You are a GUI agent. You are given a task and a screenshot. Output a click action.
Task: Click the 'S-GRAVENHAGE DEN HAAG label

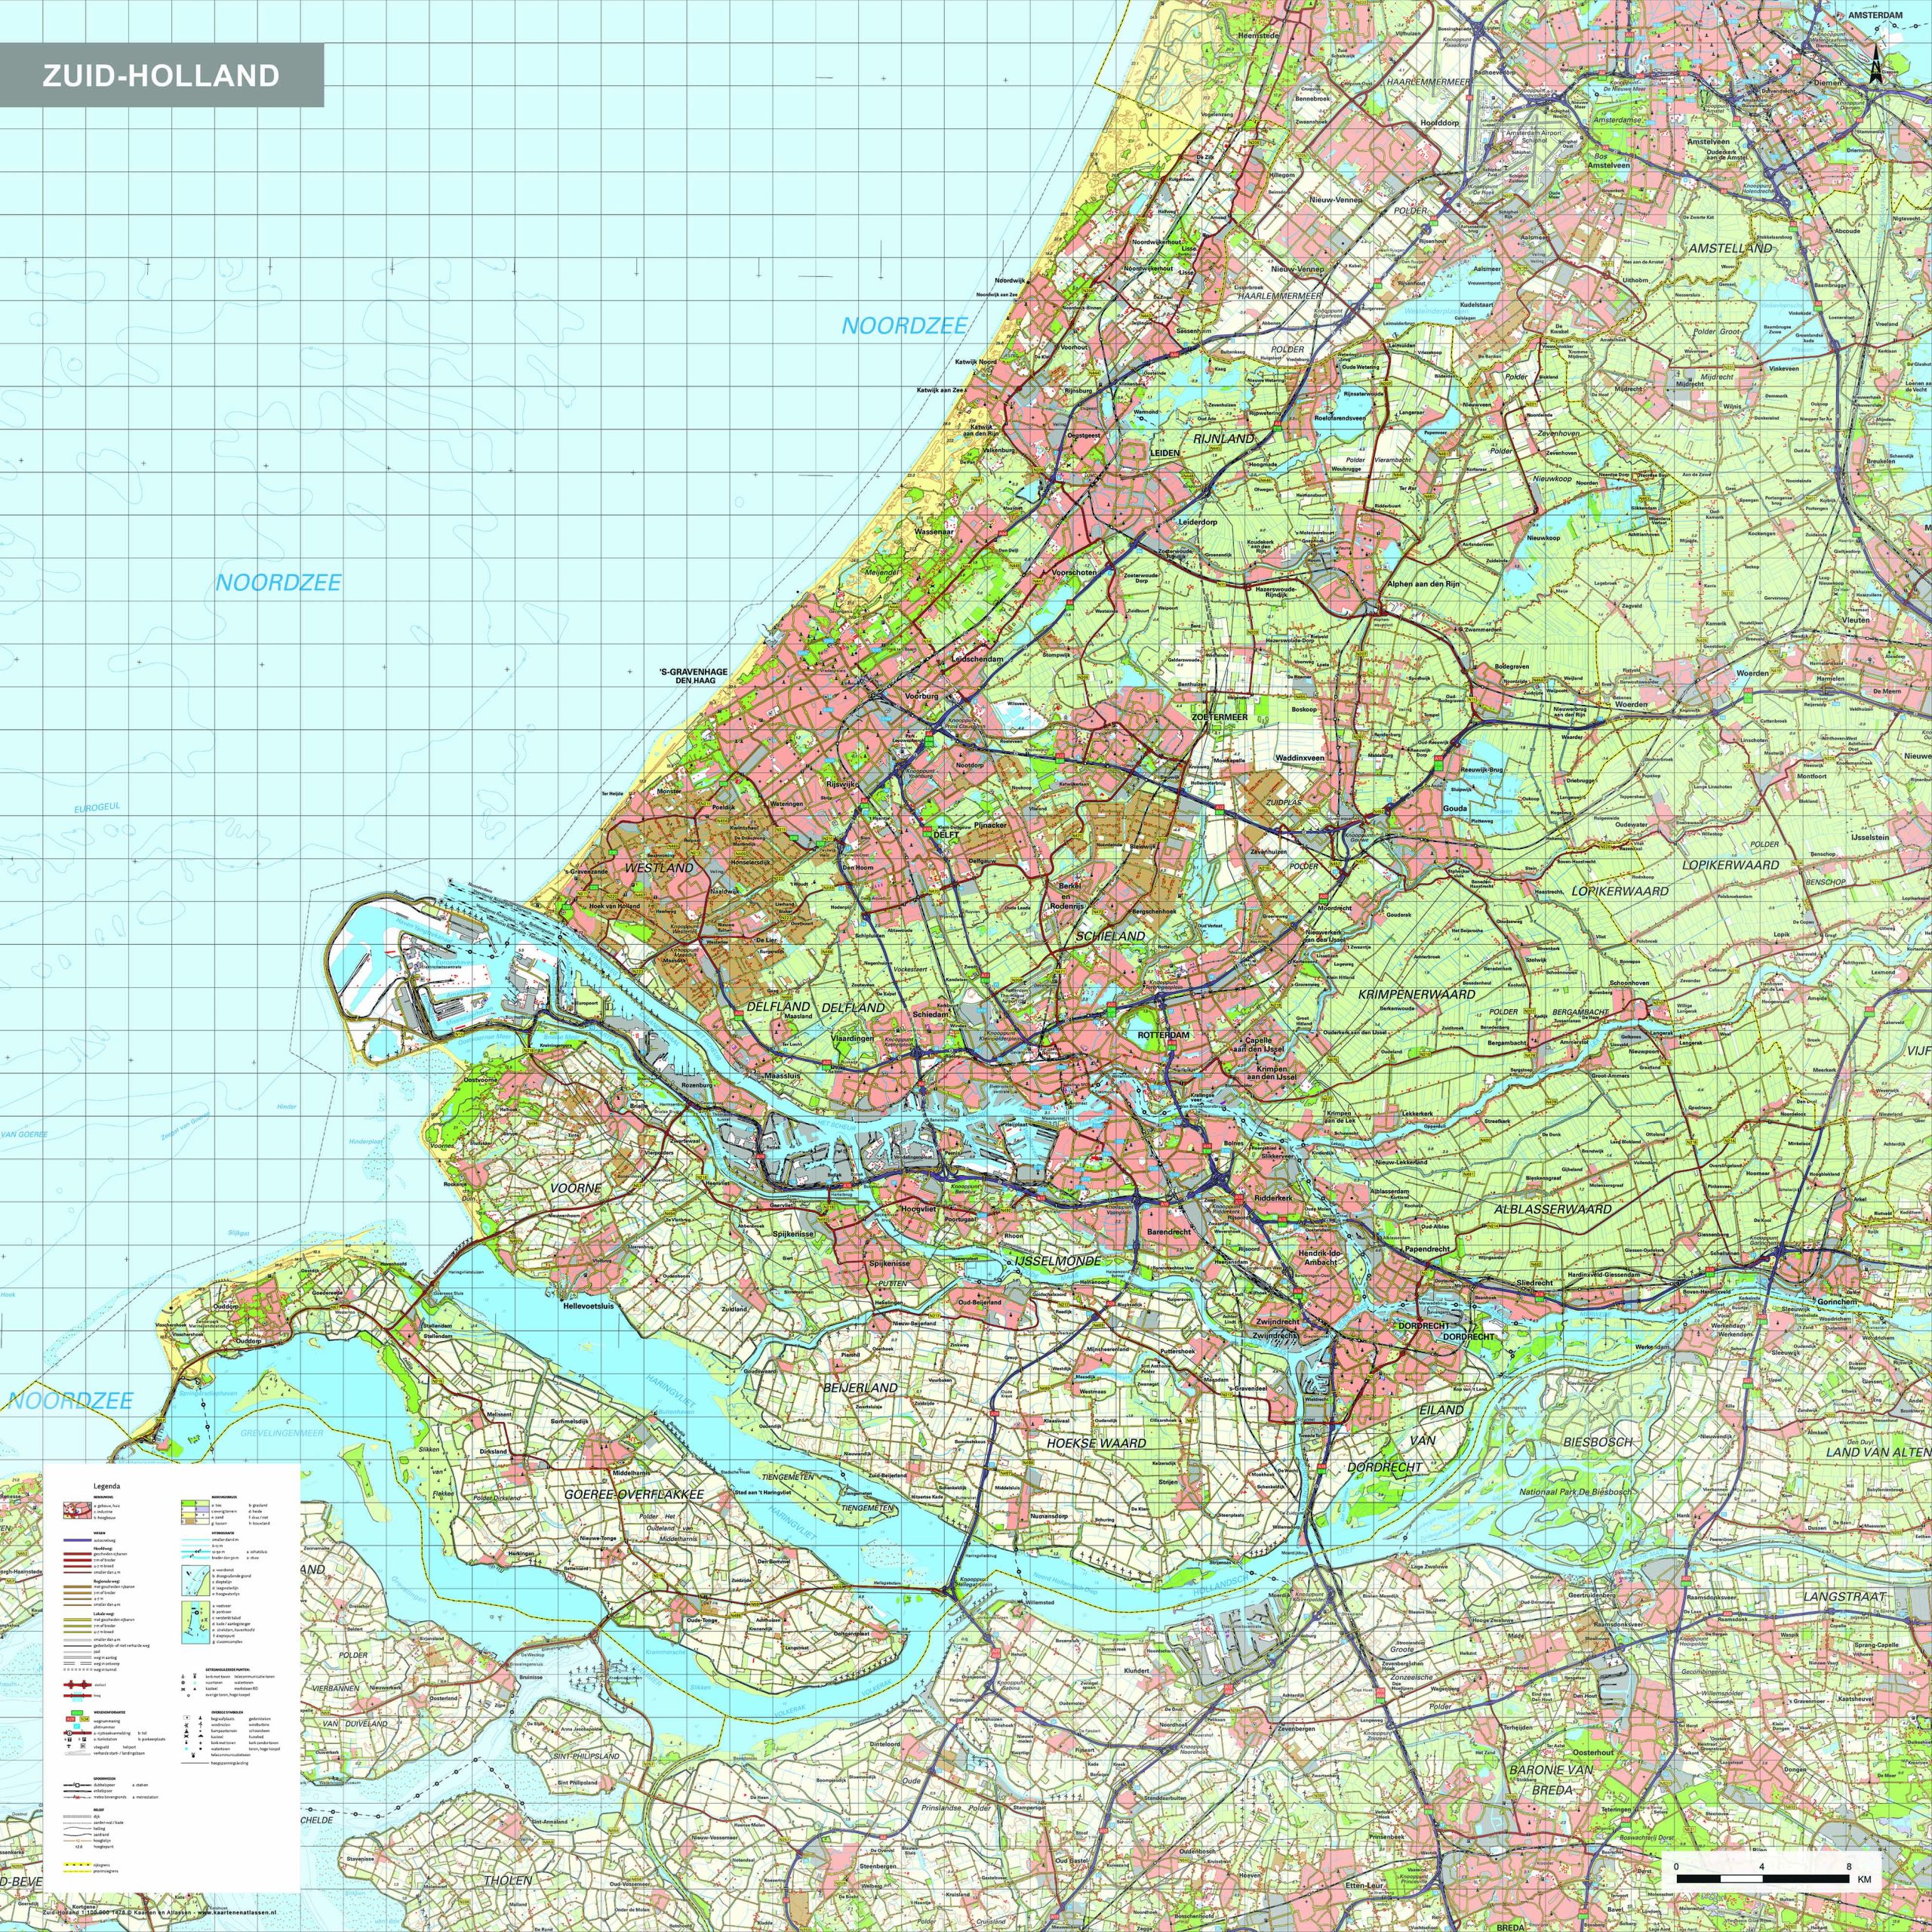coord(693,675)
